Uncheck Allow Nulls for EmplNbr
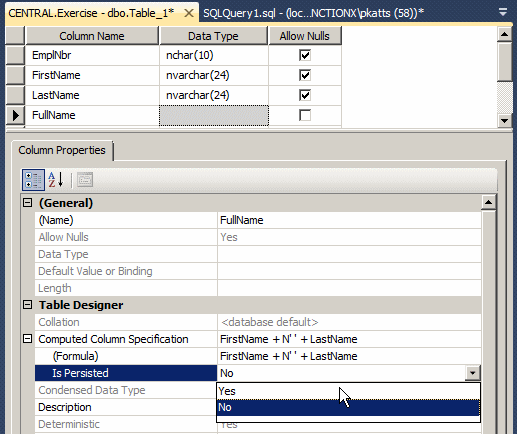517x434 pixels. coord(305,55)
